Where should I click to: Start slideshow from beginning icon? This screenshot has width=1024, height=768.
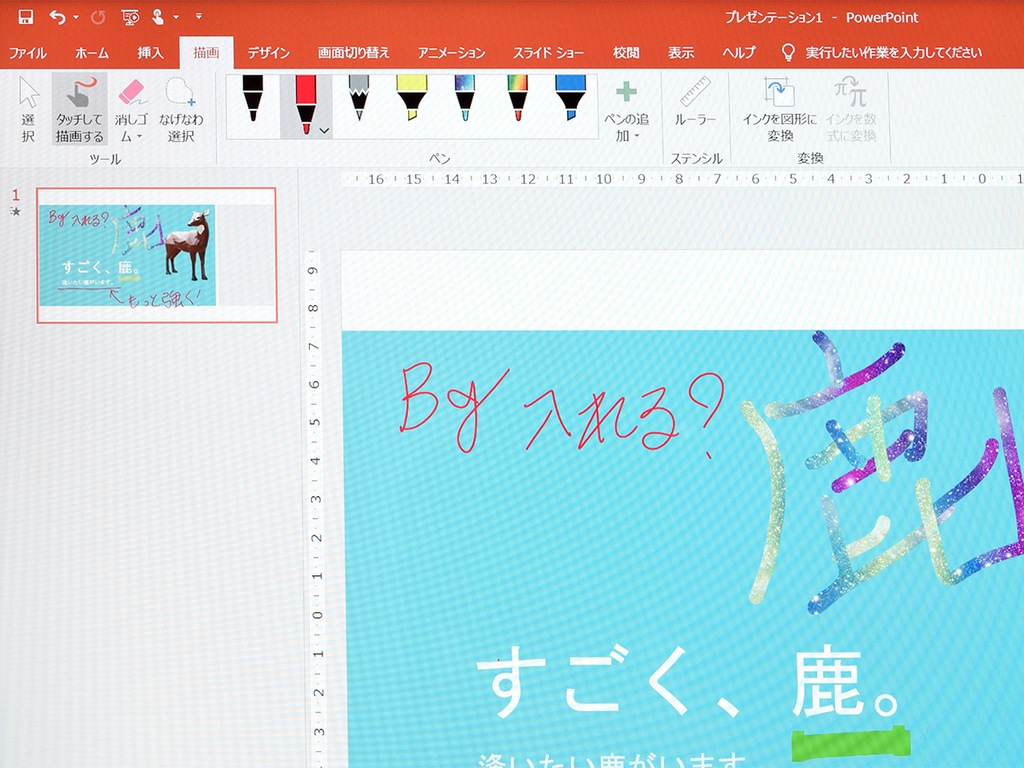coord(130,17)
